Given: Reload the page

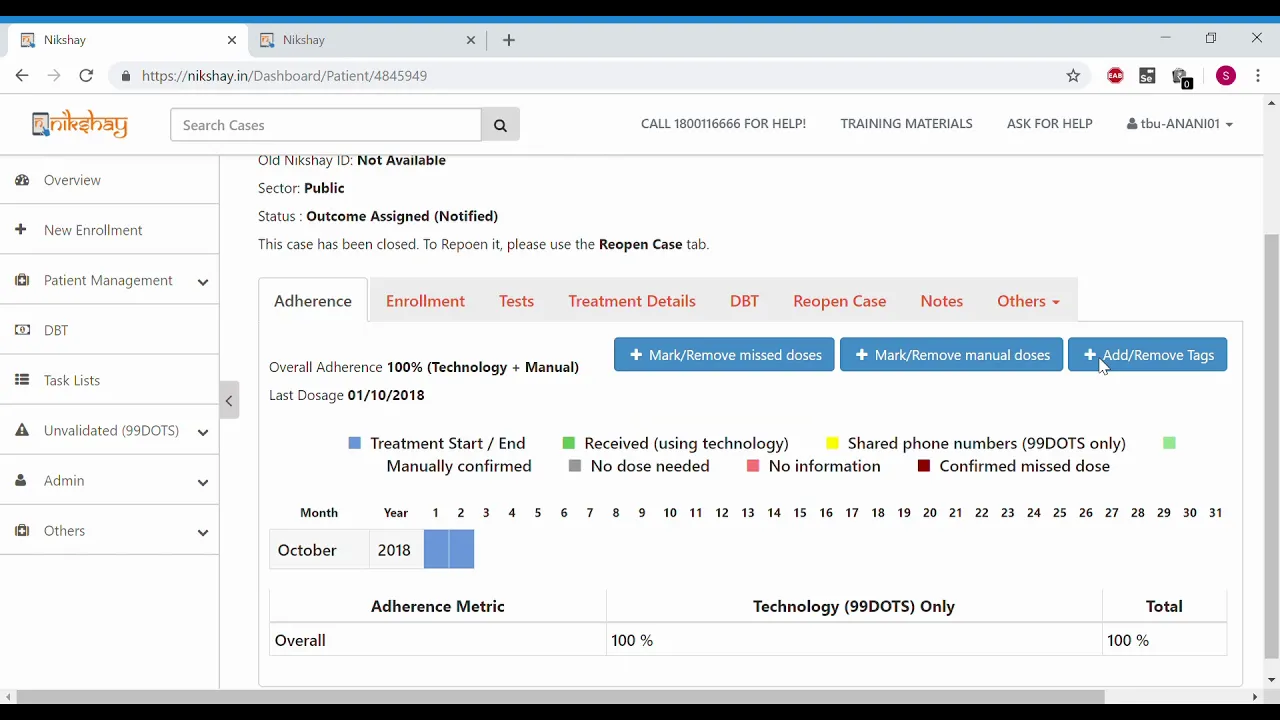Looking at the screenshot, I should [x=86, y=76].
